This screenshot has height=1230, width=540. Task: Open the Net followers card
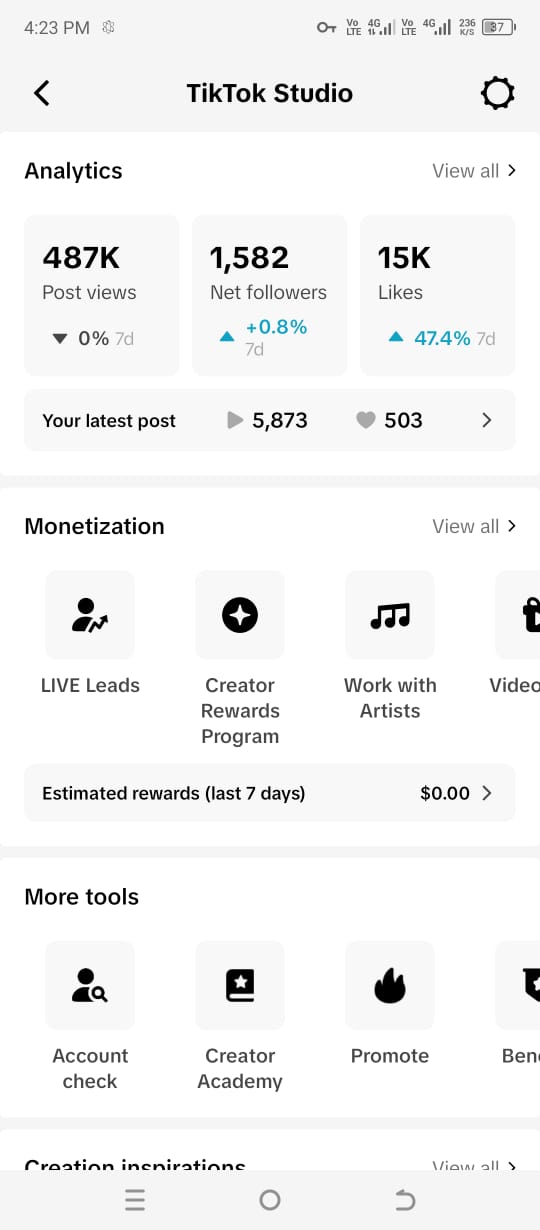click(269, 295)
